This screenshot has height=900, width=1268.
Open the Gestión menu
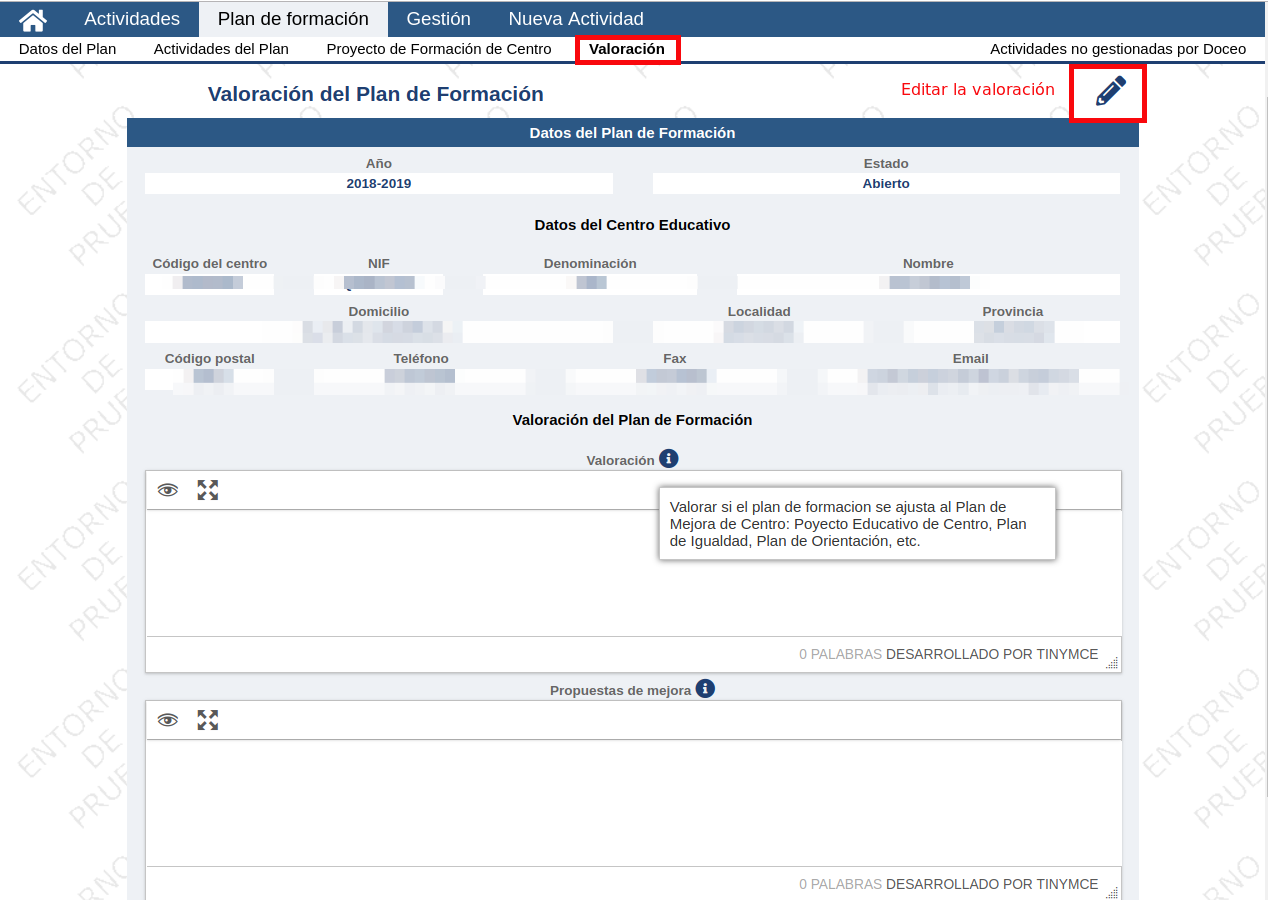tap(439, 19)
